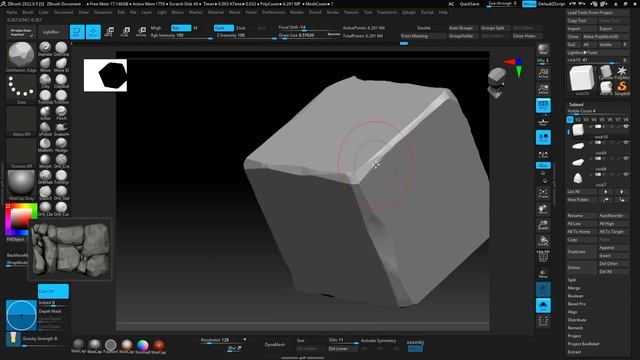Expand the Bevel Pro section

pos(577,304)
